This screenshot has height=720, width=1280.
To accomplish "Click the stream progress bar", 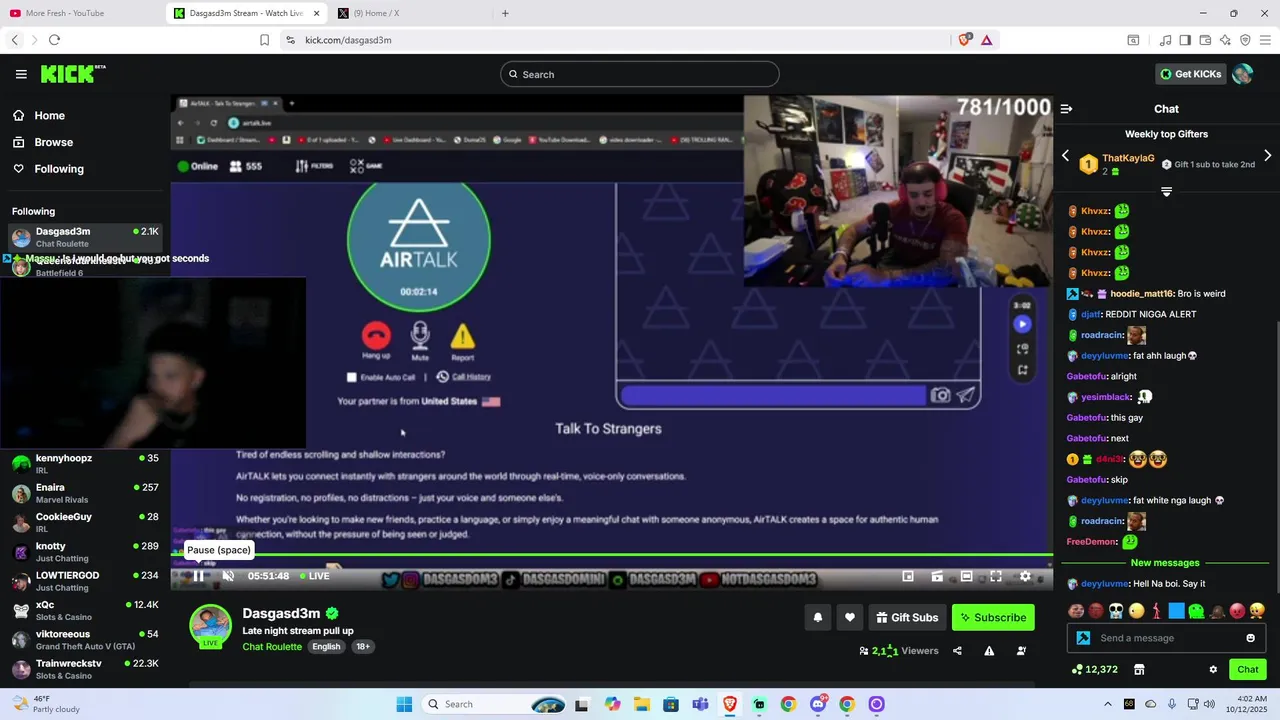I will click(612, 555).
